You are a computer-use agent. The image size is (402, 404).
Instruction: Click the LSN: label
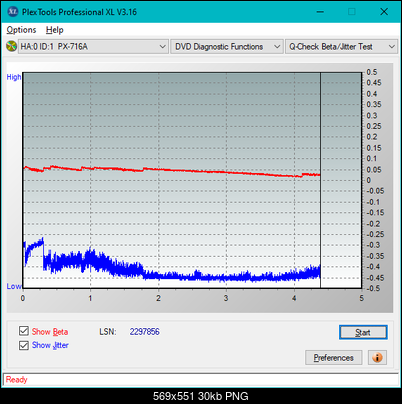coord(108,332)
